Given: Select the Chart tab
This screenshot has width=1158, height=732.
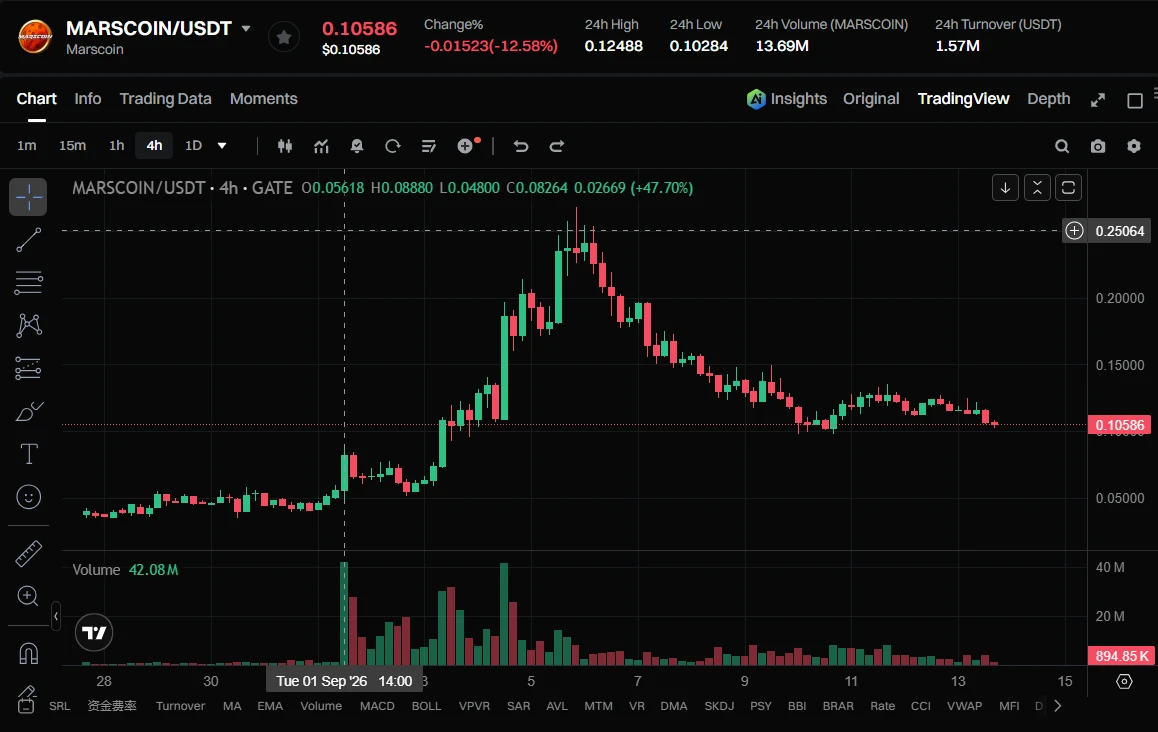Looking at the screenshot, I should click(x=36, y=98).
